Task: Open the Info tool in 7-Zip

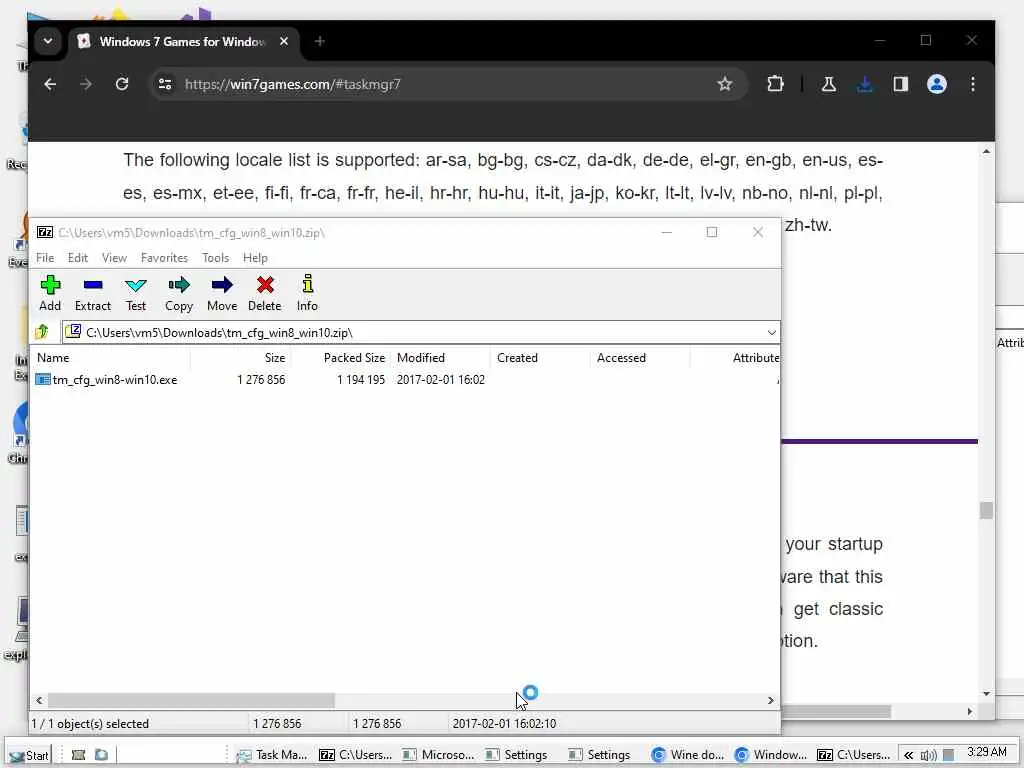Action: pos(307,293)
